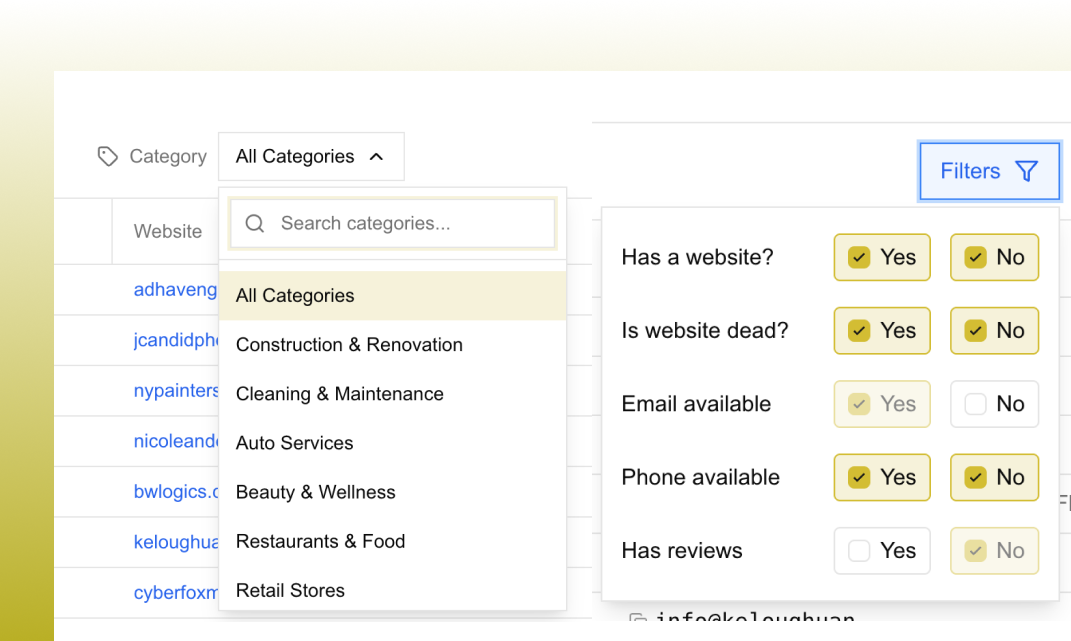
Task: Select Construction & Renovation category
Action: tap(349, 344)
